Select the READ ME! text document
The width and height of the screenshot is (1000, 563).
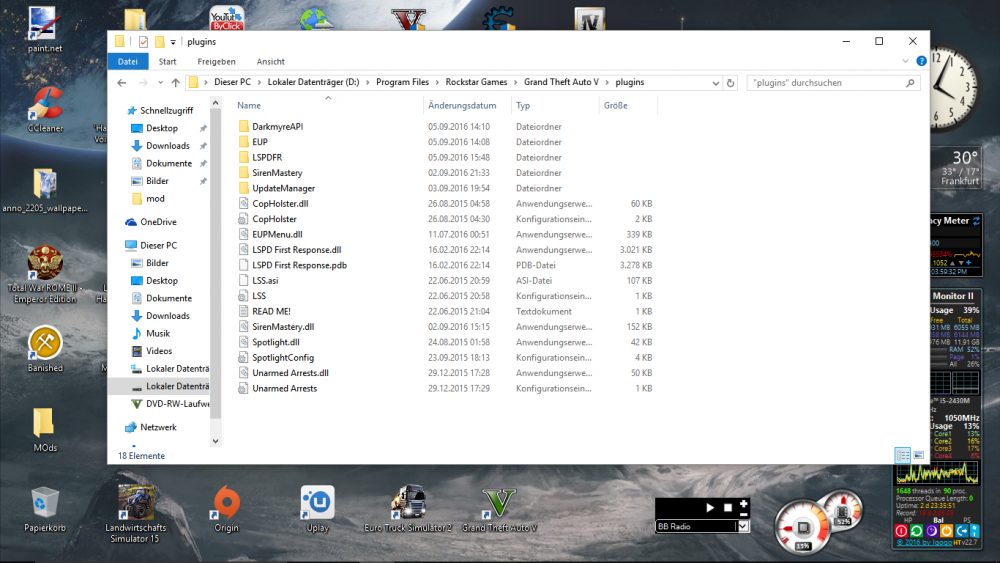click(271, 311)
